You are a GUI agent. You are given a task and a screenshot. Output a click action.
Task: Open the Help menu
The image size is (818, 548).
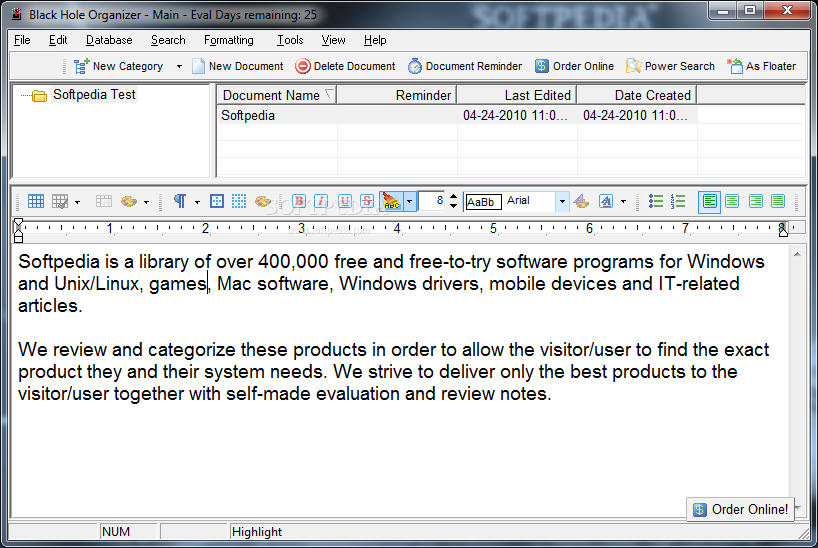point(375,40)
